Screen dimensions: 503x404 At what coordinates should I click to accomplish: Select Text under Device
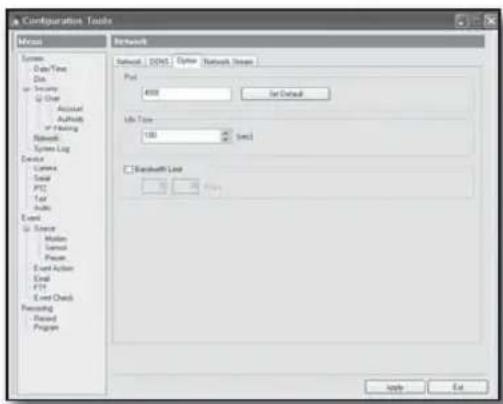40,198
